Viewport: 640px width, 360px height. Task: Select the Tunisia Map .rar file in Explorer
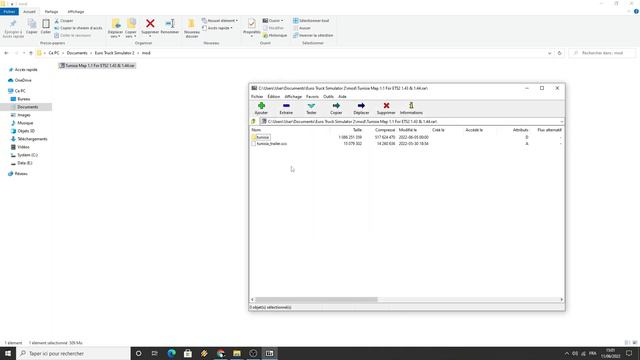tap(97, 66)
